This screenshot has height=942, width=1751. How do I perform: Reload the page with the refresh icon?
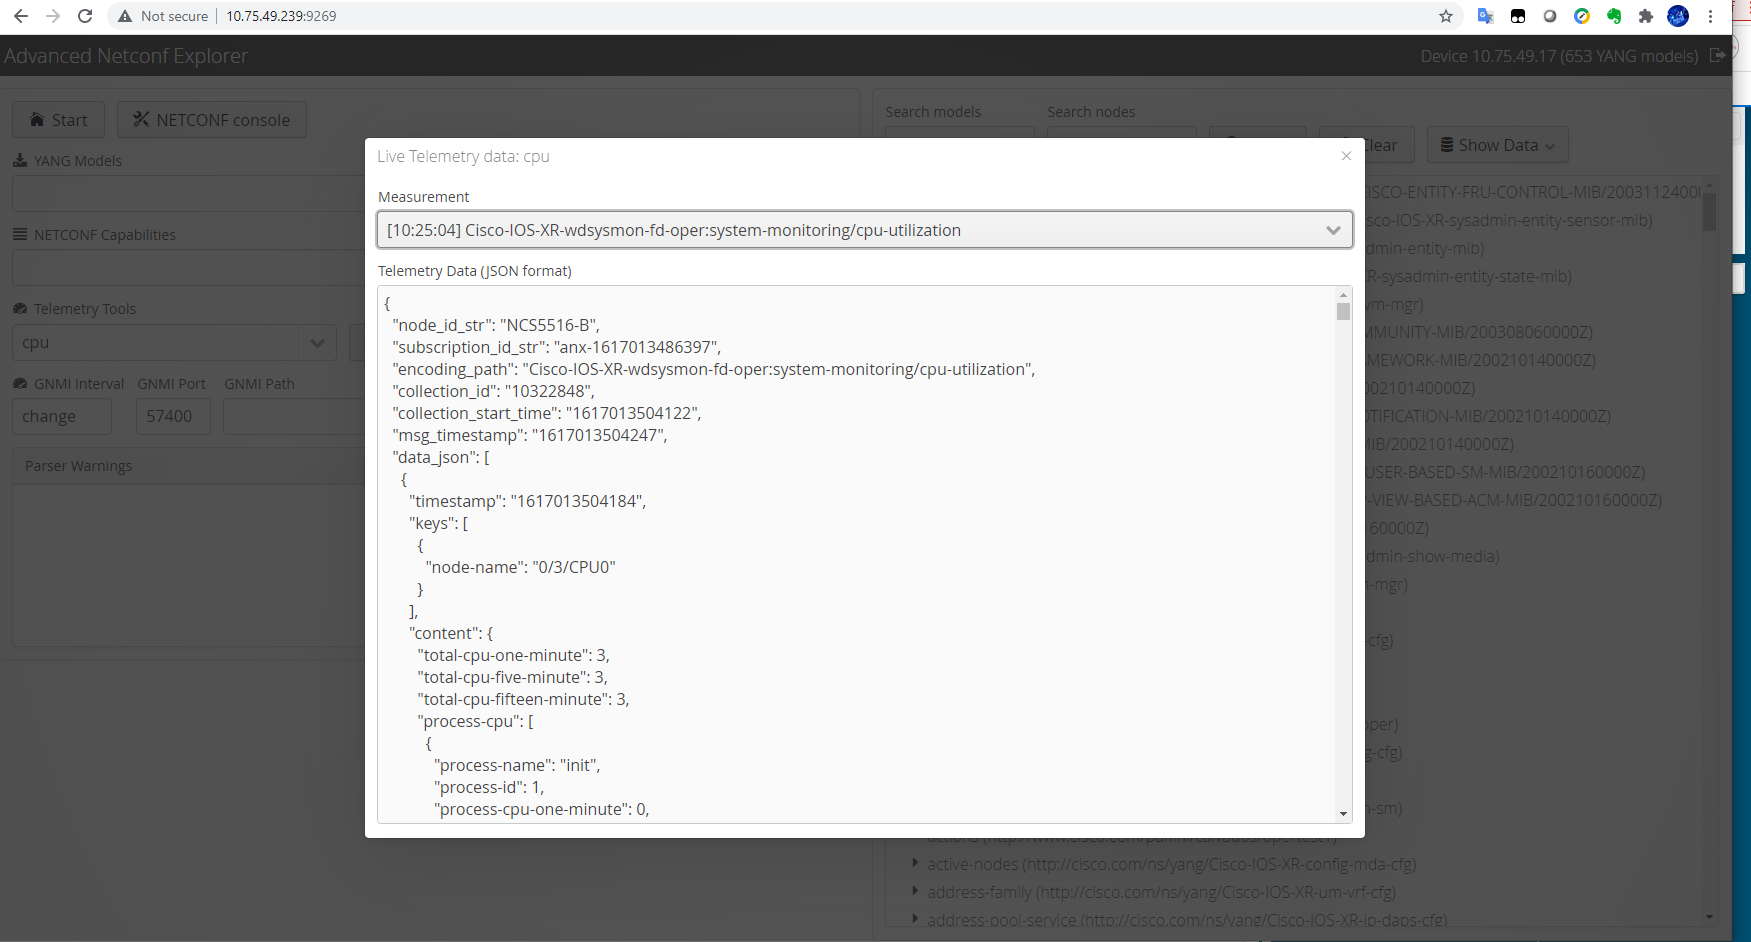click(85, 16)
